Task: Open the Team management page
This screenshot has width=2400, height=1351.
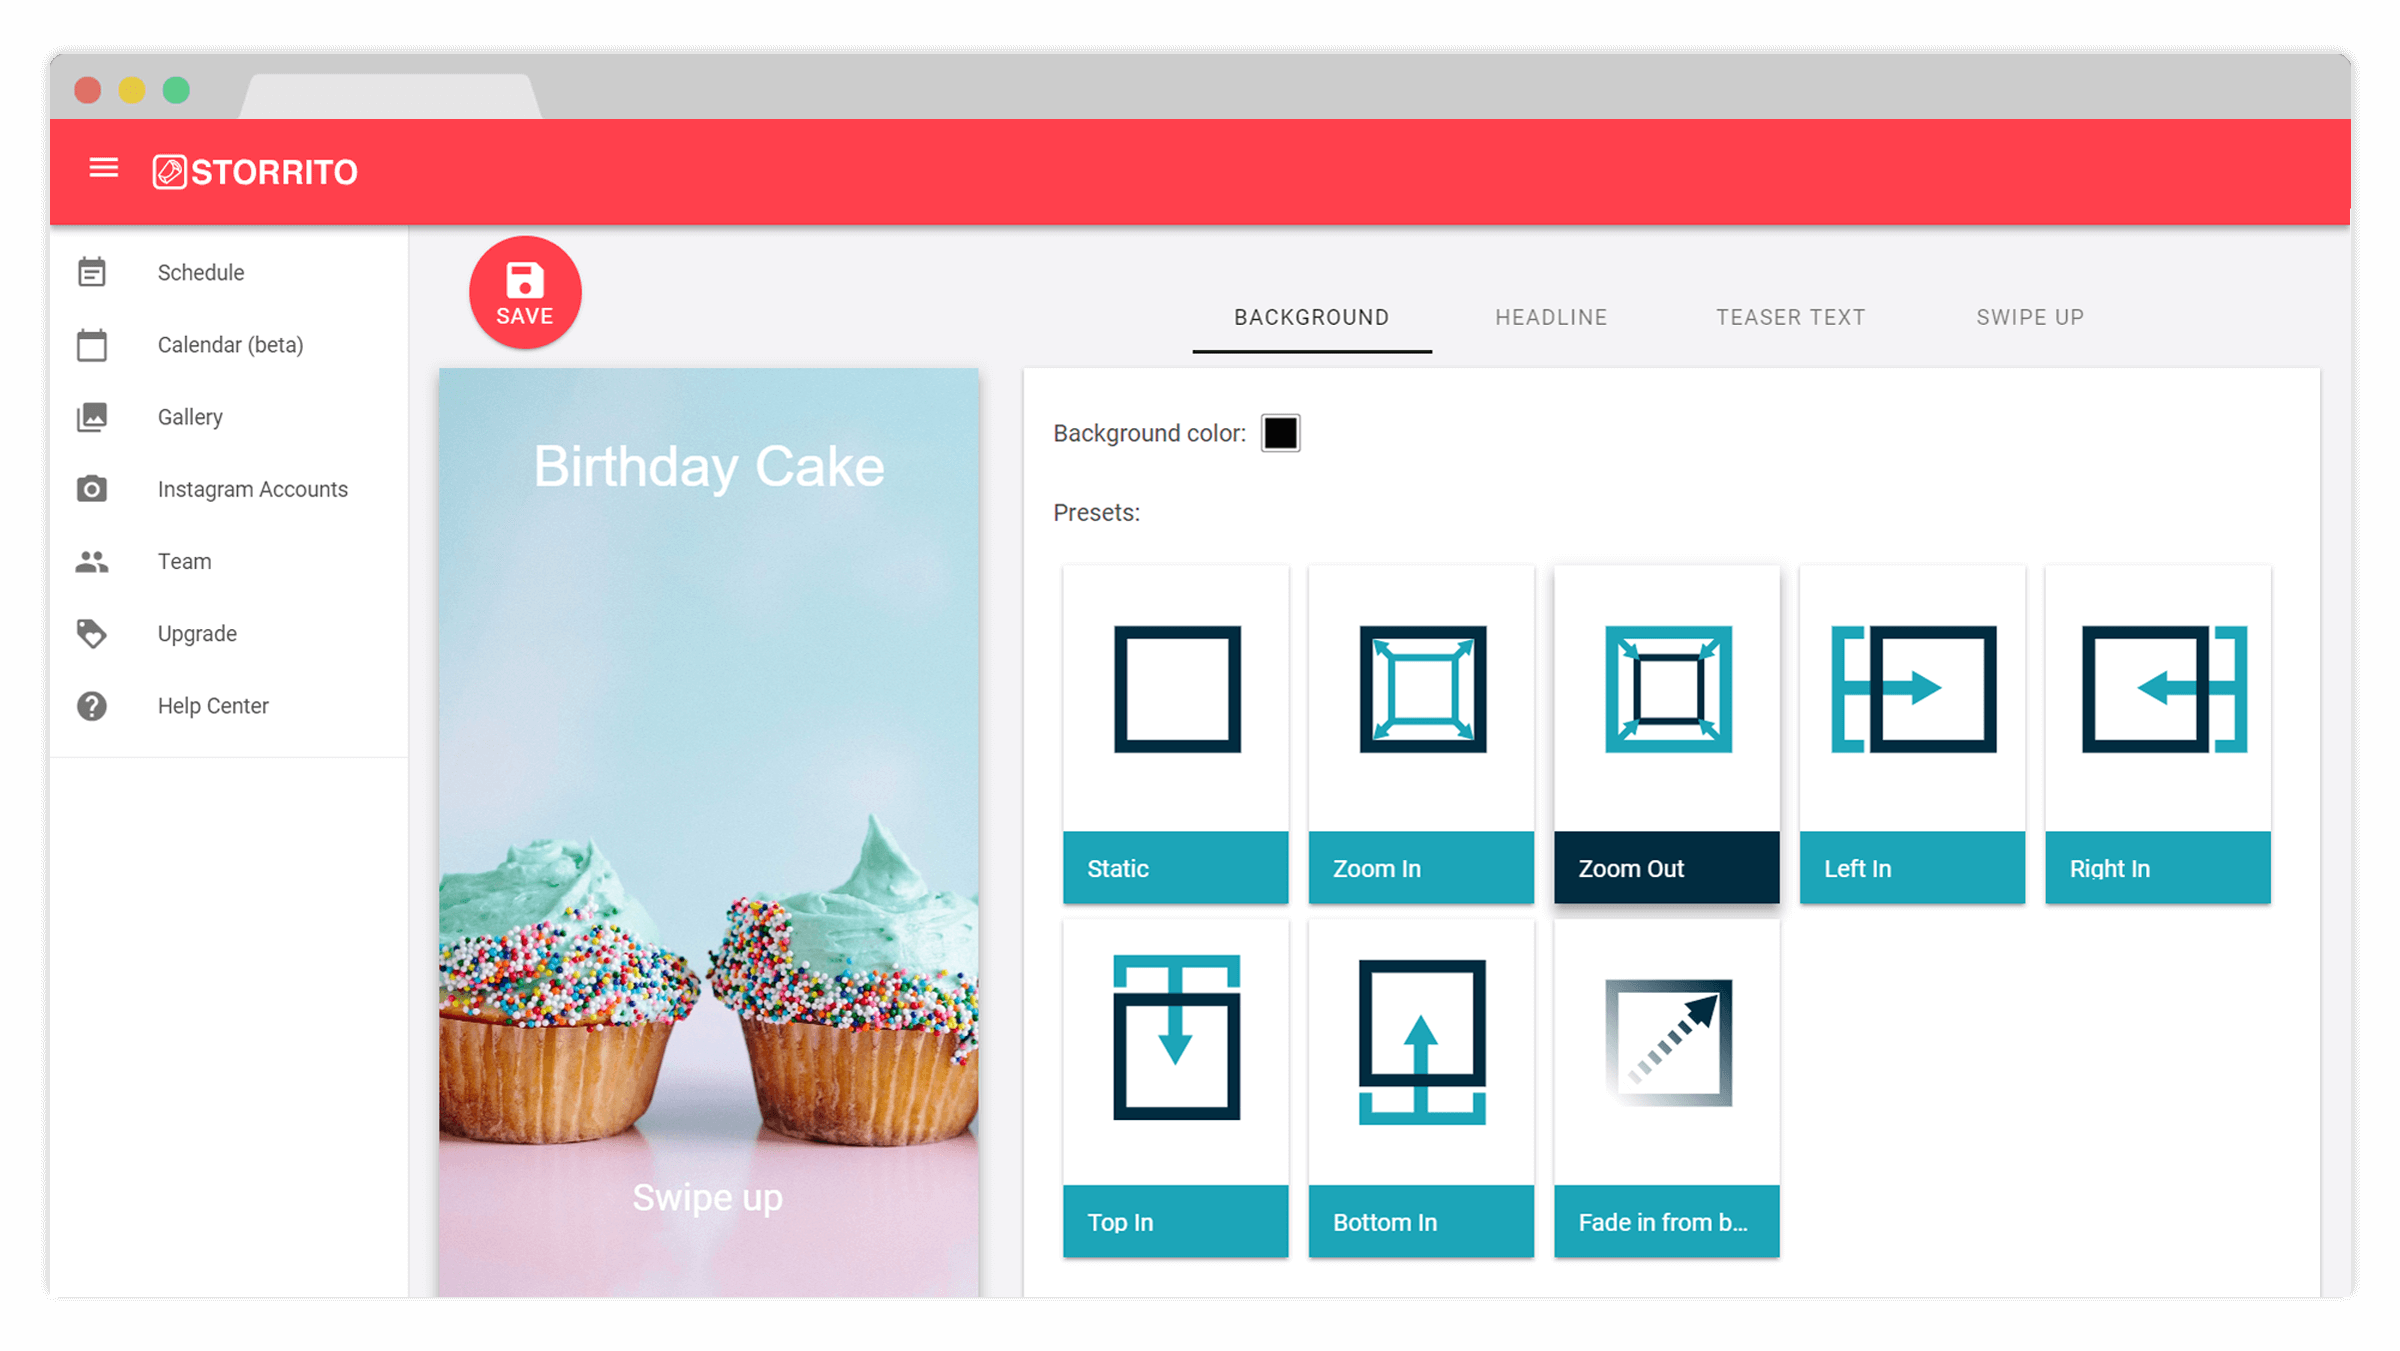Action: [183, 560]
